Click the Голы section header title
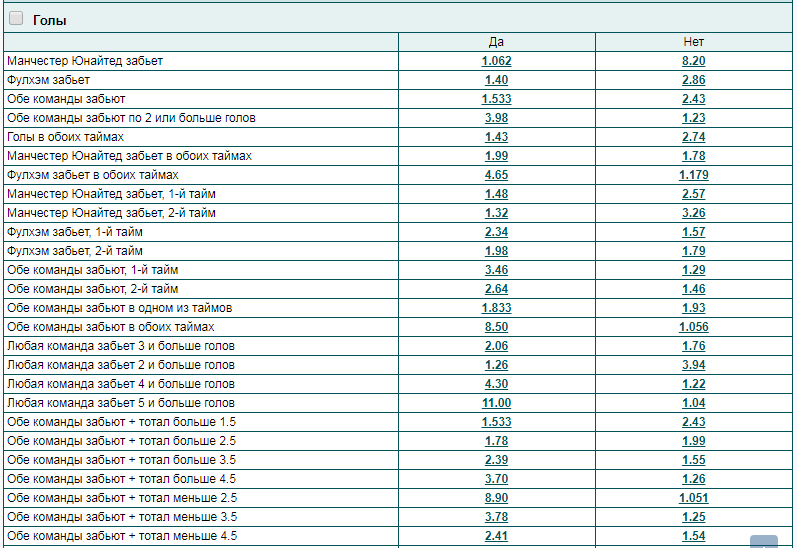 (49, 20)
